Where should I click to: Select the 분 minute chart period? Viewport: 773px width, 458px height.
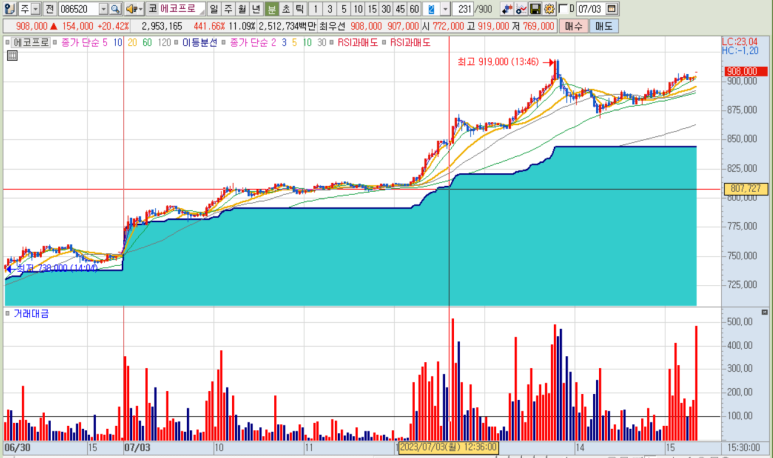pyautogui.click(x=272, y=9)
